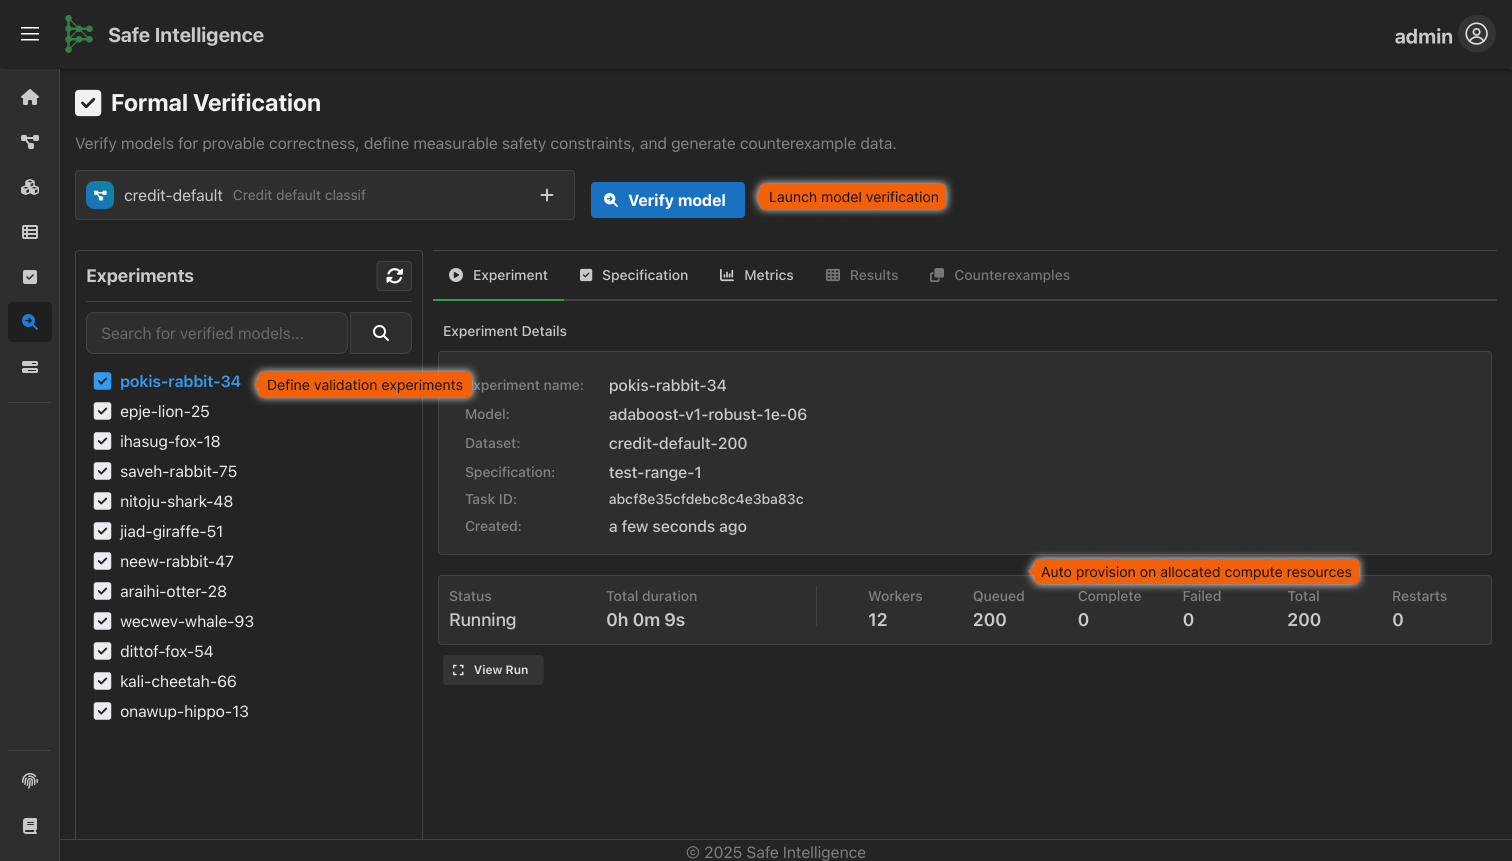
Task: Open the admin user avatar
Action: 1476,34
